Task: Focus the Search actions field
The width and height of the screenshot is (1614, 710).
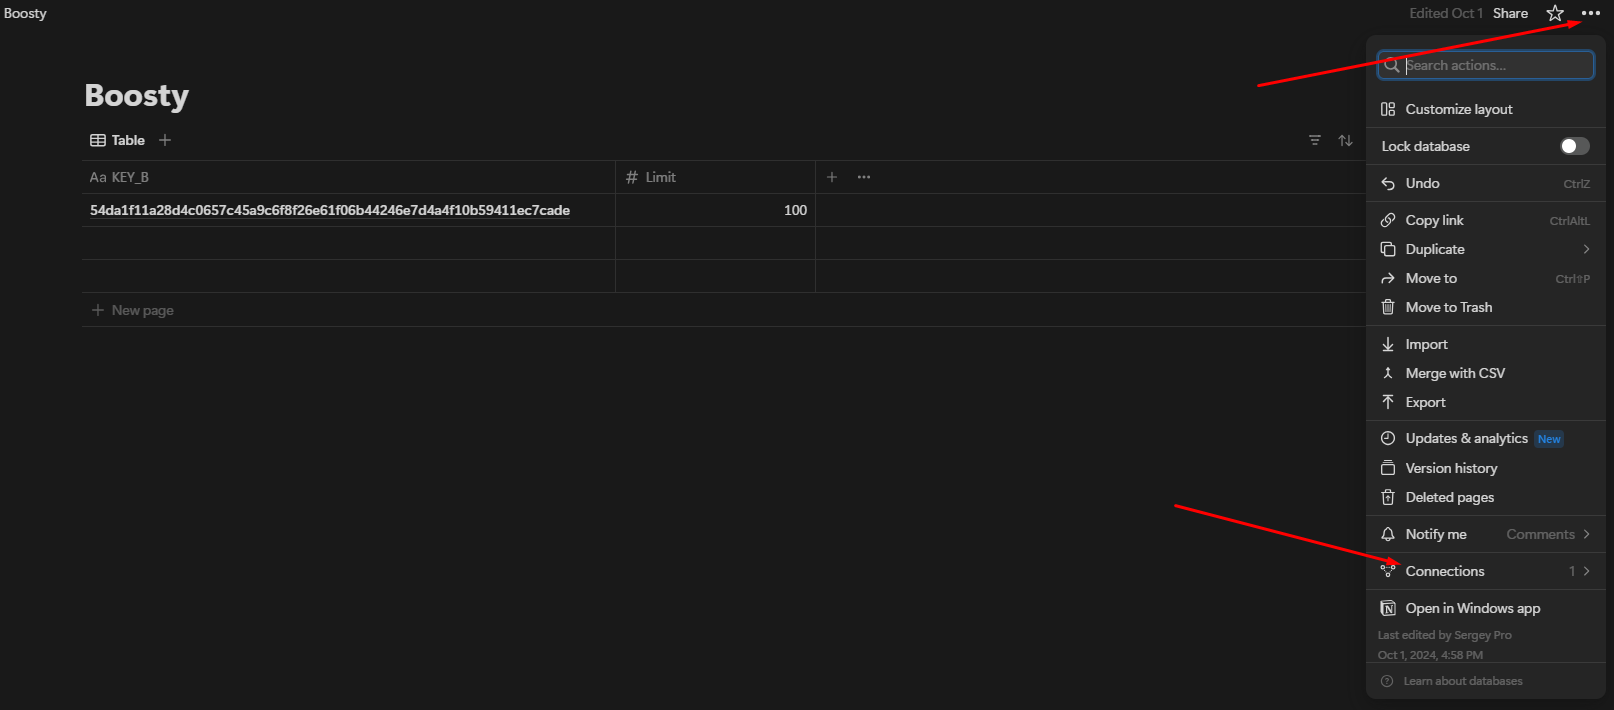Action: tap(1485, 65)
